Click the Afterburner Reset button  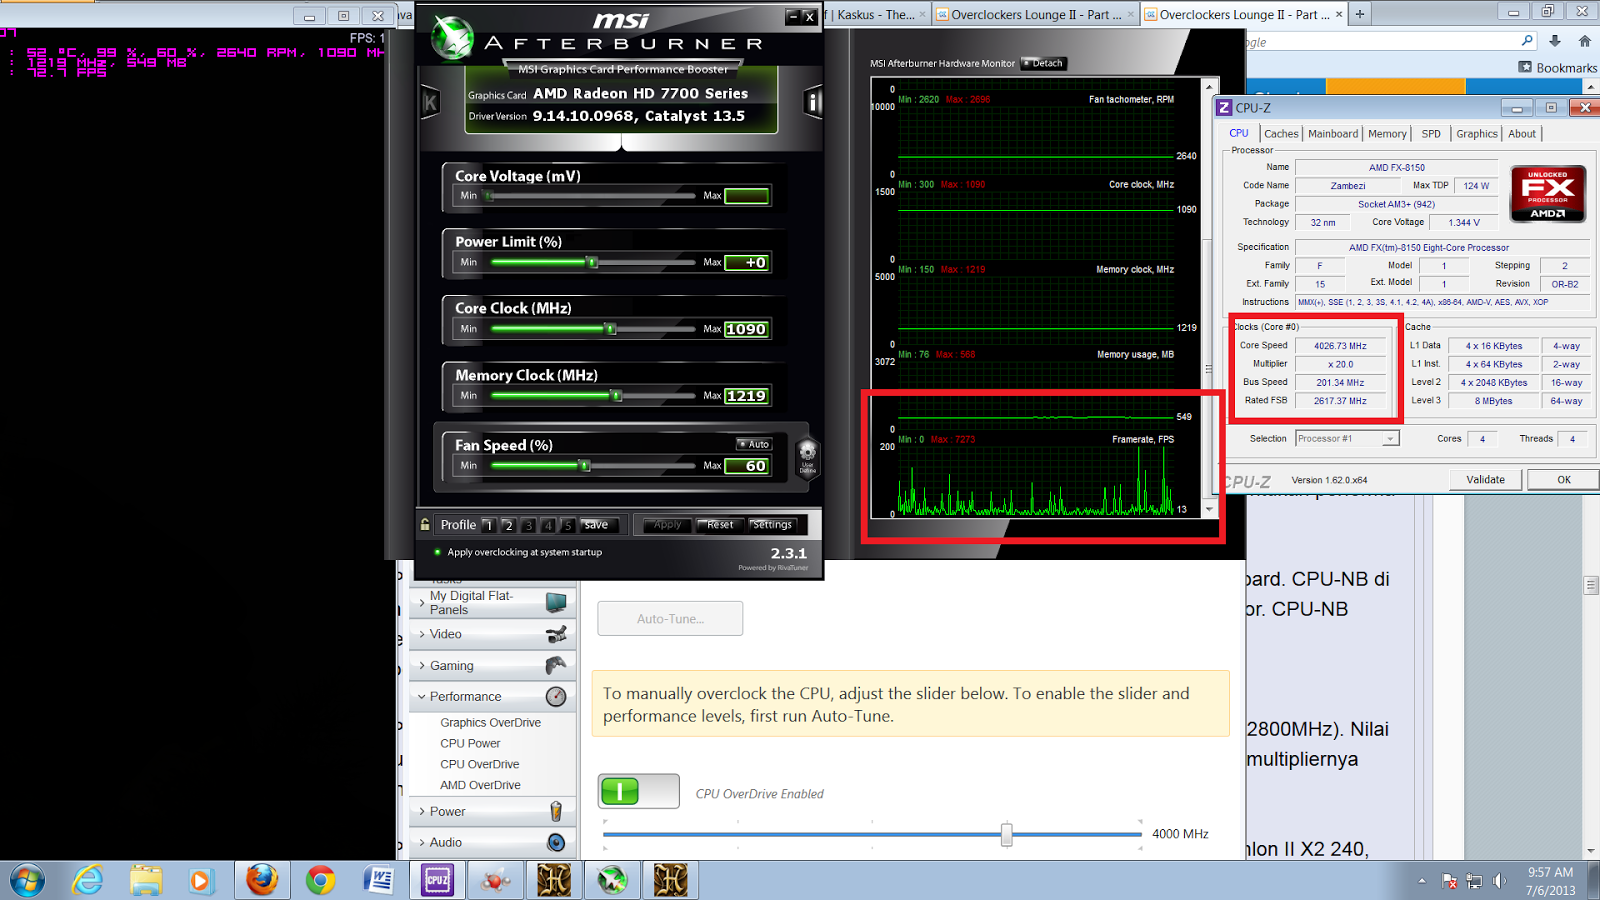(x=719, y=524)
